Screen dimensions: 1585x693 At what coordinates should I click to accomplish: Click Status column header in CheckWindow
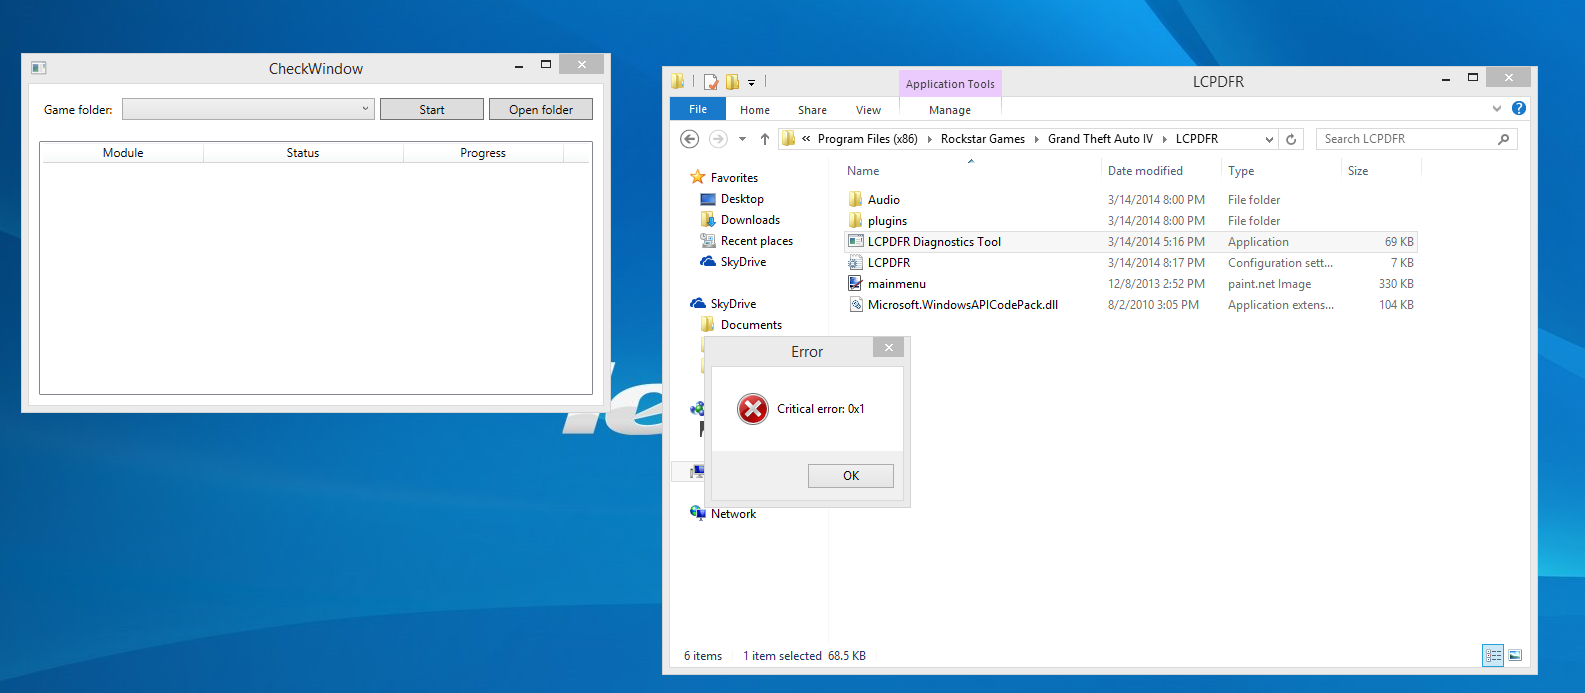pos(303,153)
